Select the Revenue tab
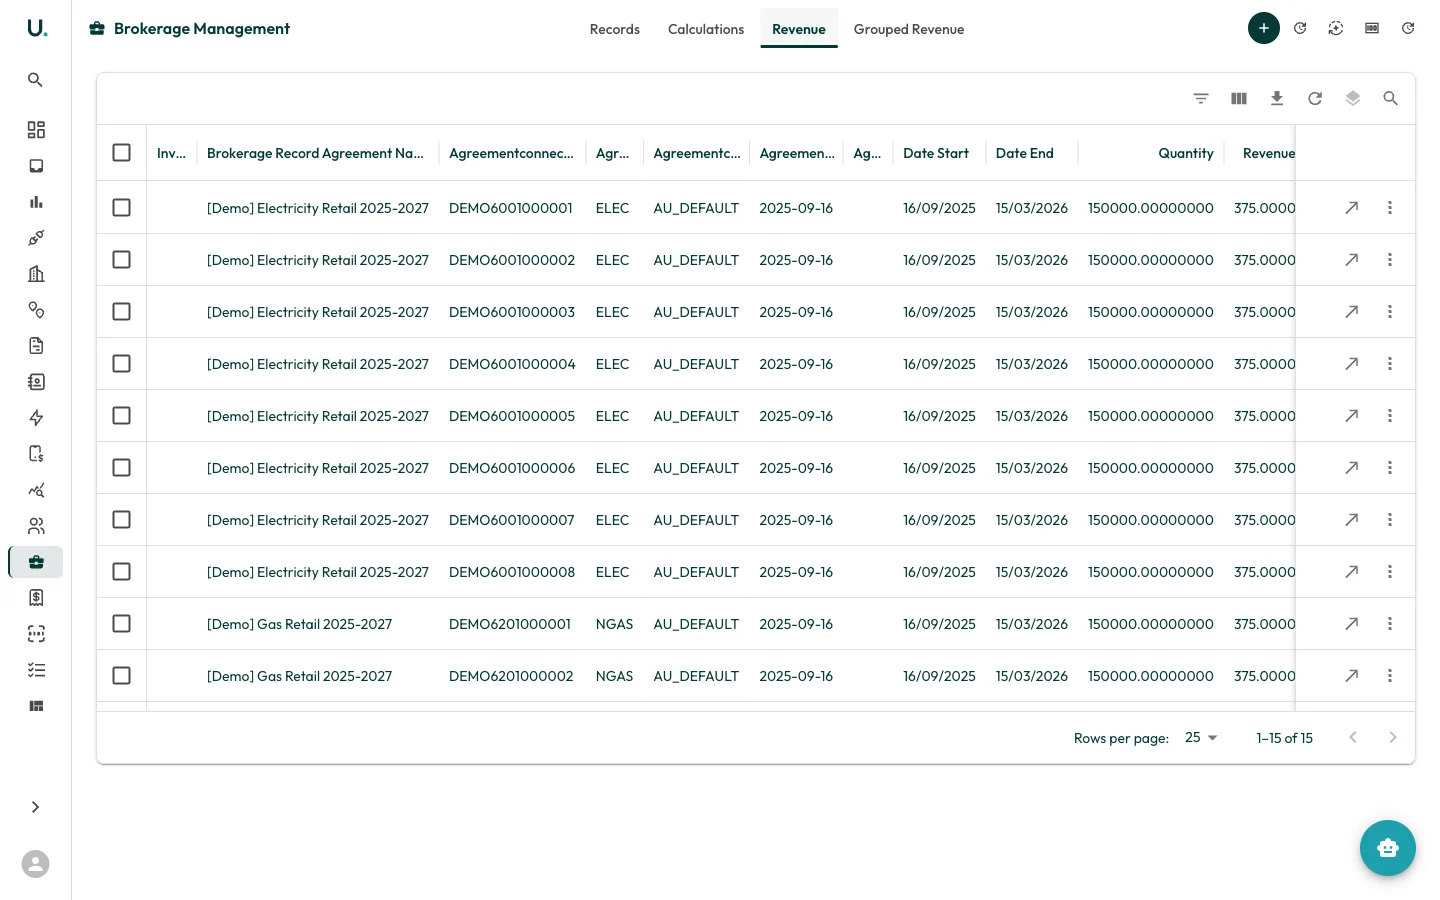This screenshot has height=900, width=1440. pyautogui.click(x=799, y=29)
